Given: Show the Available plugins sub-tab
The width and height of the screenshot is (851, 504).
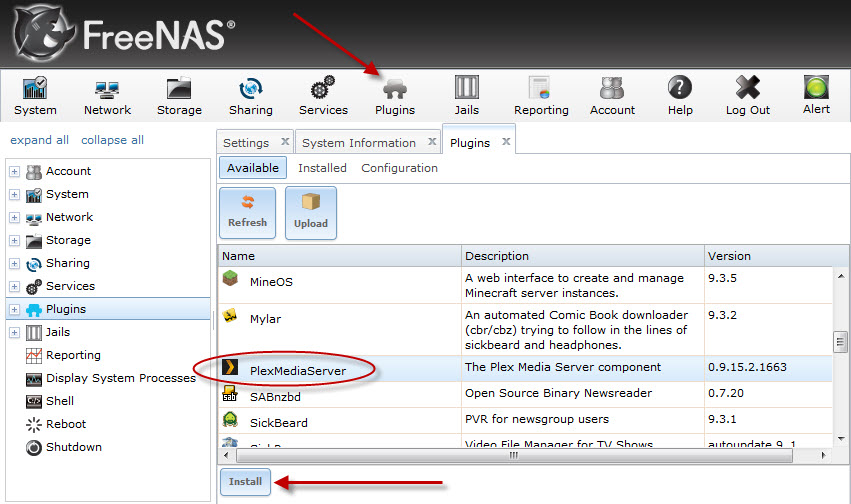Looking at the screenshot, I should (253, 168).
